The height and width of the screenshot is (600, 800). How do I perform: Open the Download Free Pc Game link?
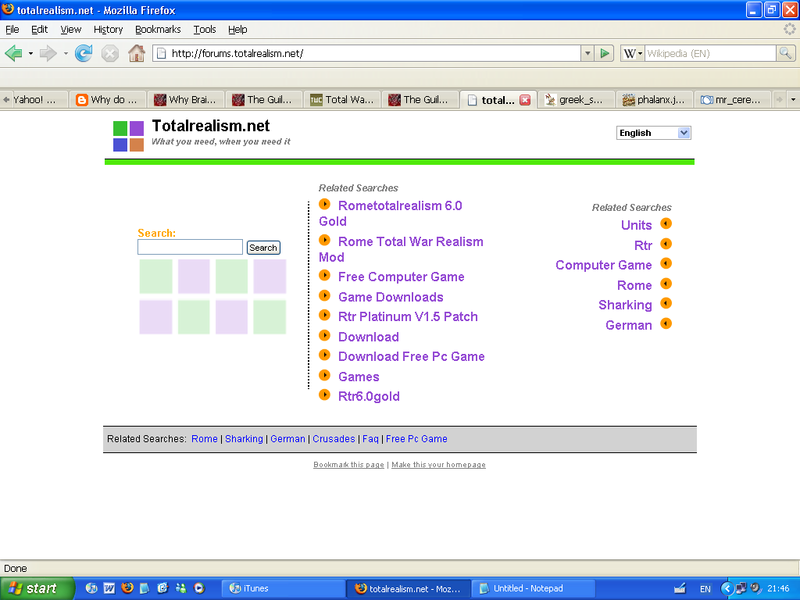click(x=411, y=356)
